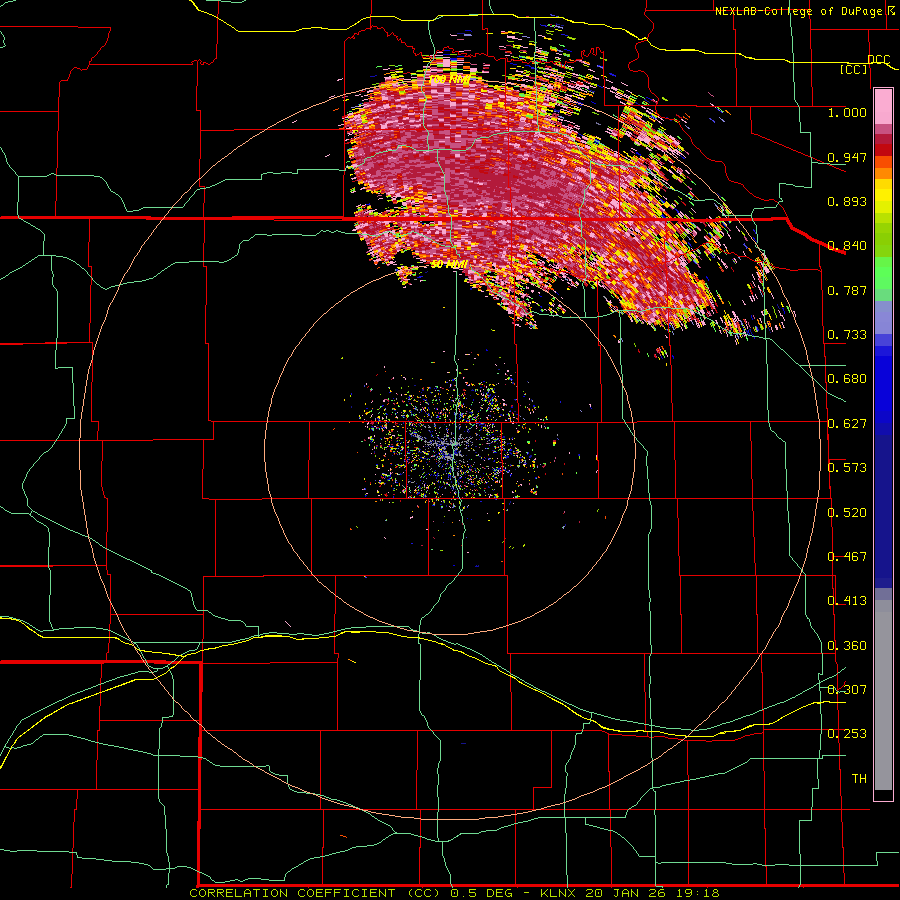This screenshot has width=900, height=900.
Task: Select the 1.000 scale value
Action: (847, 112)
